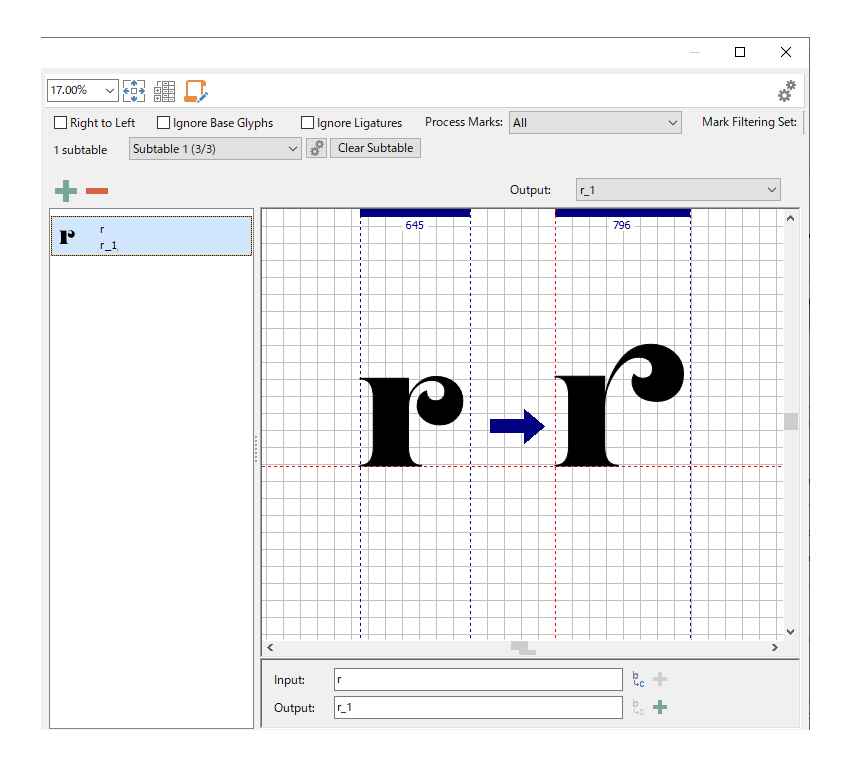Expand the Process Marks dropdown
The width and height of the screenshot is (850, 770).
coord(595,123)
